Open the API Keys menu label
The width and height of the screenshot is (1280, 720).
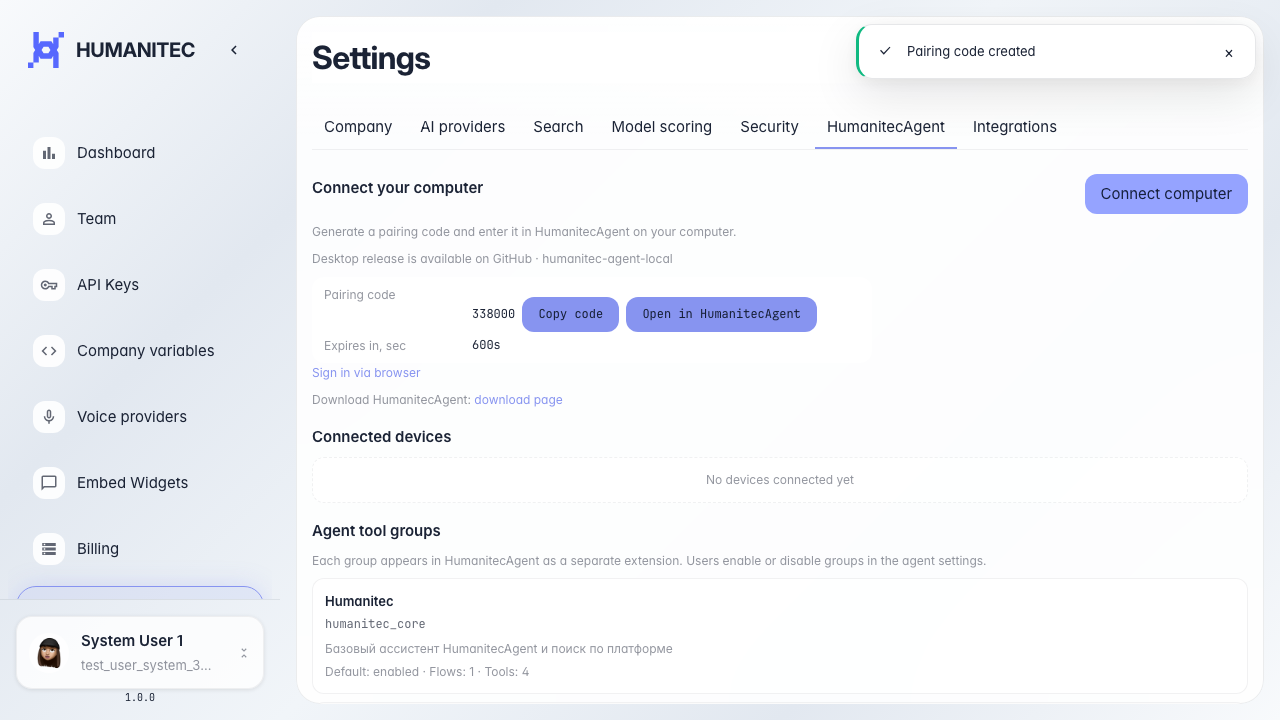108,285
